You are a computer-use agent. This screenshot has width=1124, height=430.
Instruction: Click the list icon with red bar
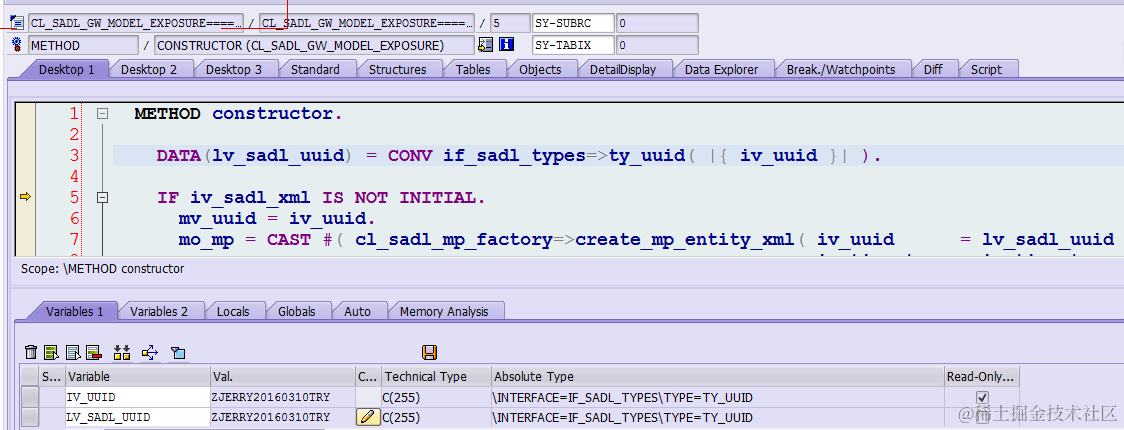click(x=94, y=352)
